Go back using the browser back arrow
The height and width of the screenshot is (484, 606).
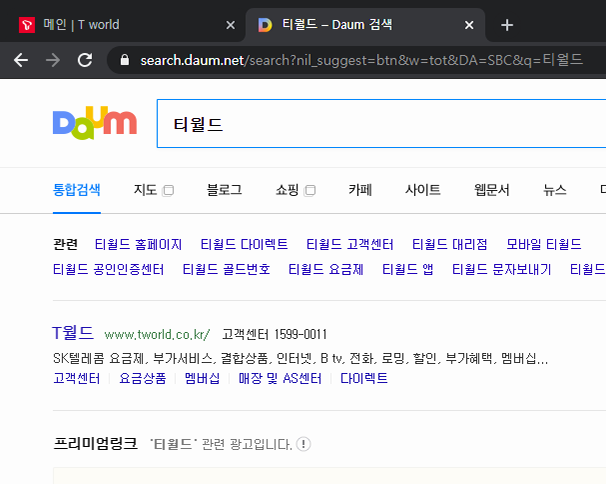[x=21, y=60]
